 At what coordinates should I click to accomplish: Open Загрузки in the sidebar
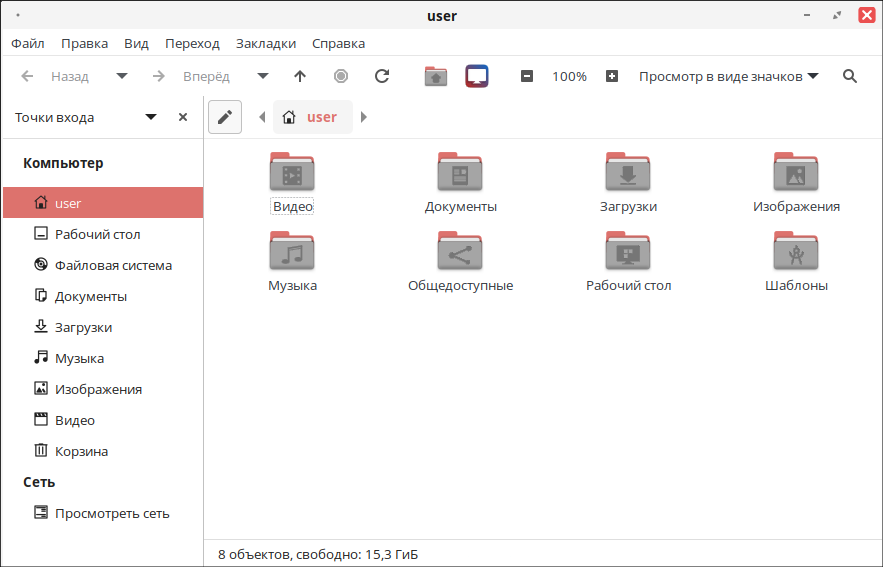(103, 327)
